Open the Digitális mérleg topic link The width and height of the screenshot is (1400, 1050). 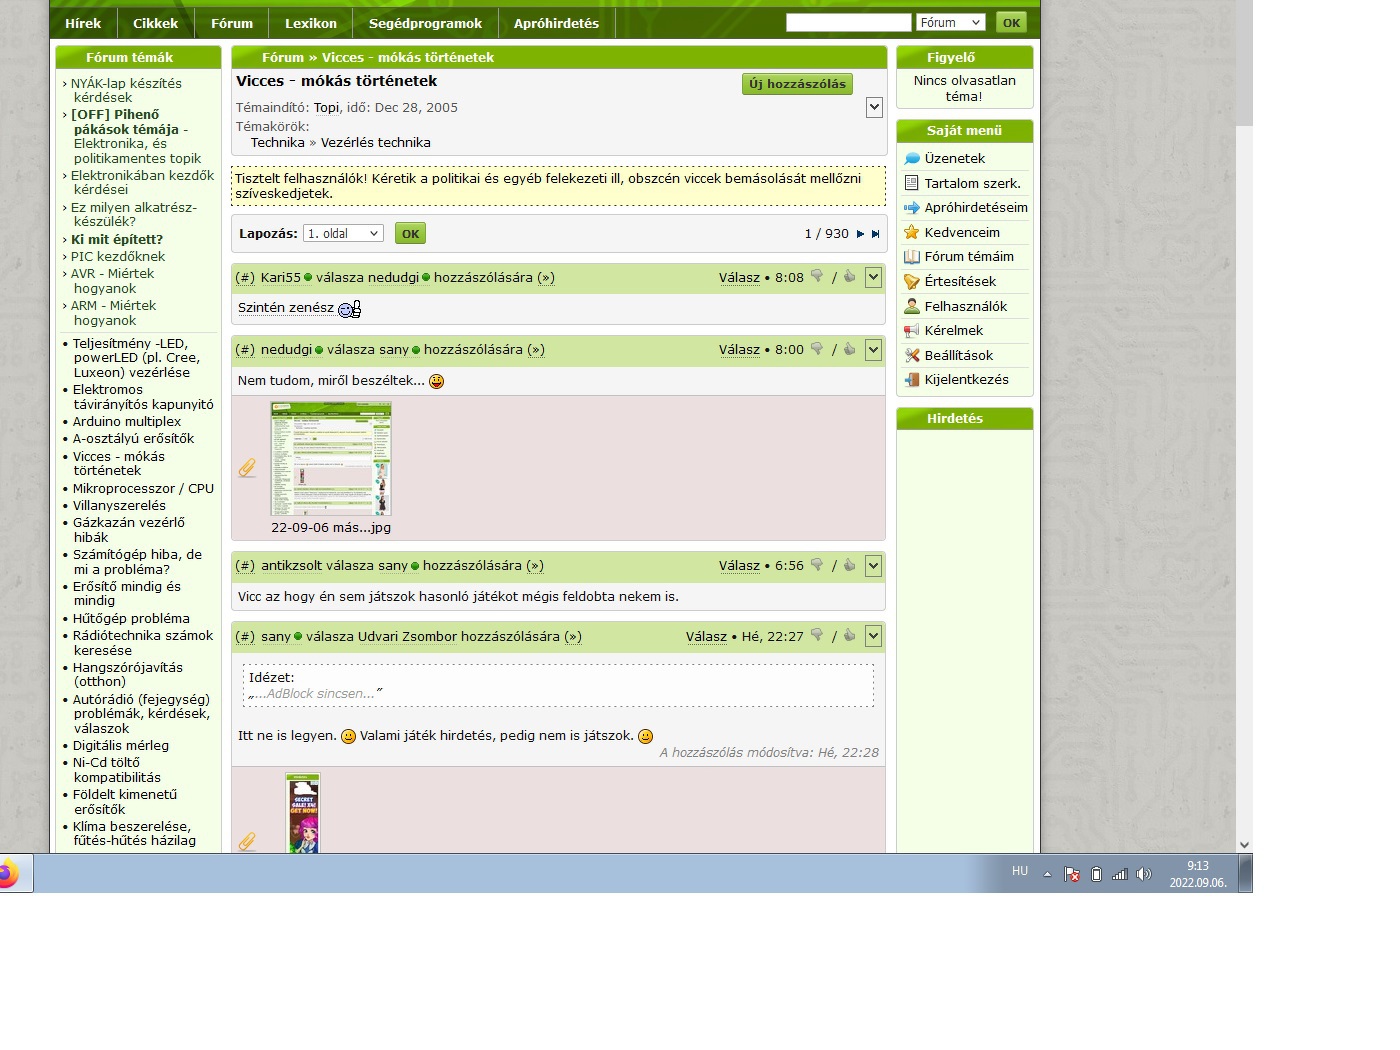121,746
